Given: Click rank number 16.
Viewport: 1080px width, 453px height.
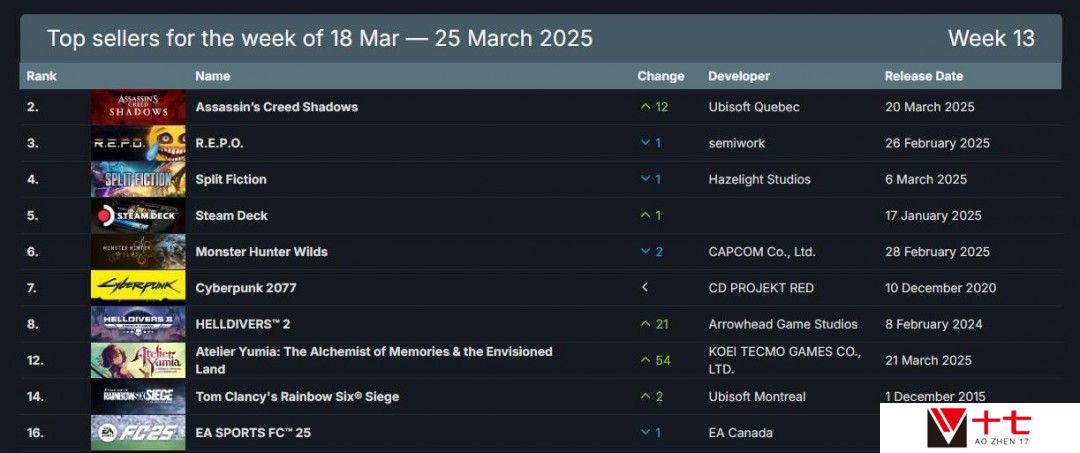Looking at the screenshot, I should coord(35,432).
